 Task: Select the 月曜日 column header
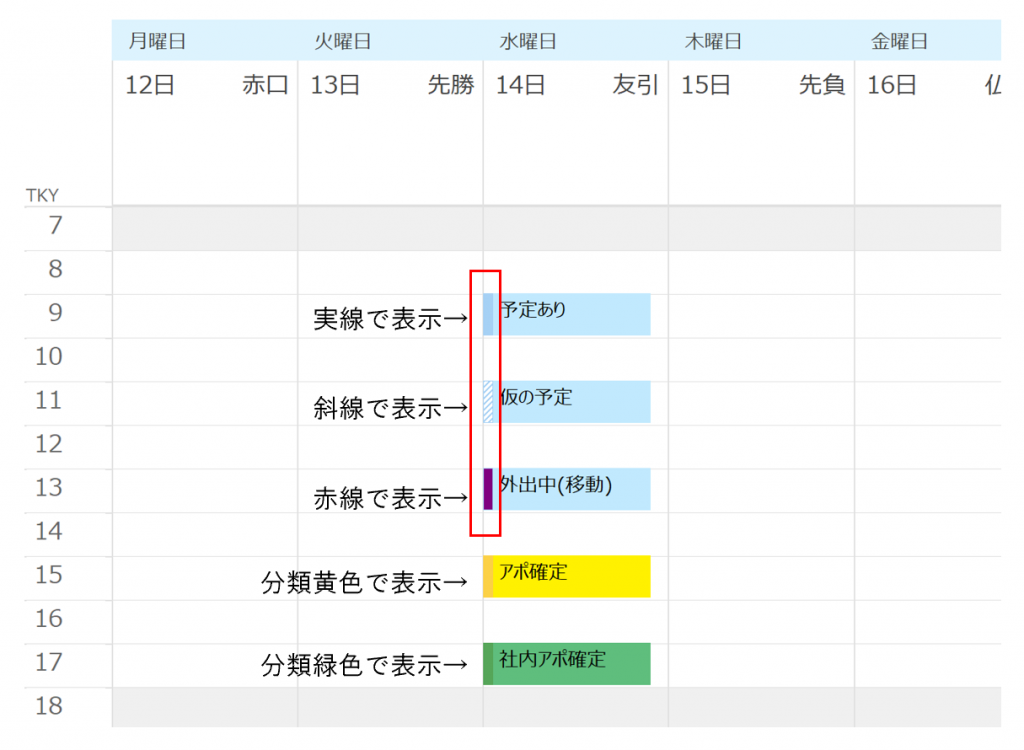pyautogui.click(x=157, y=42)
